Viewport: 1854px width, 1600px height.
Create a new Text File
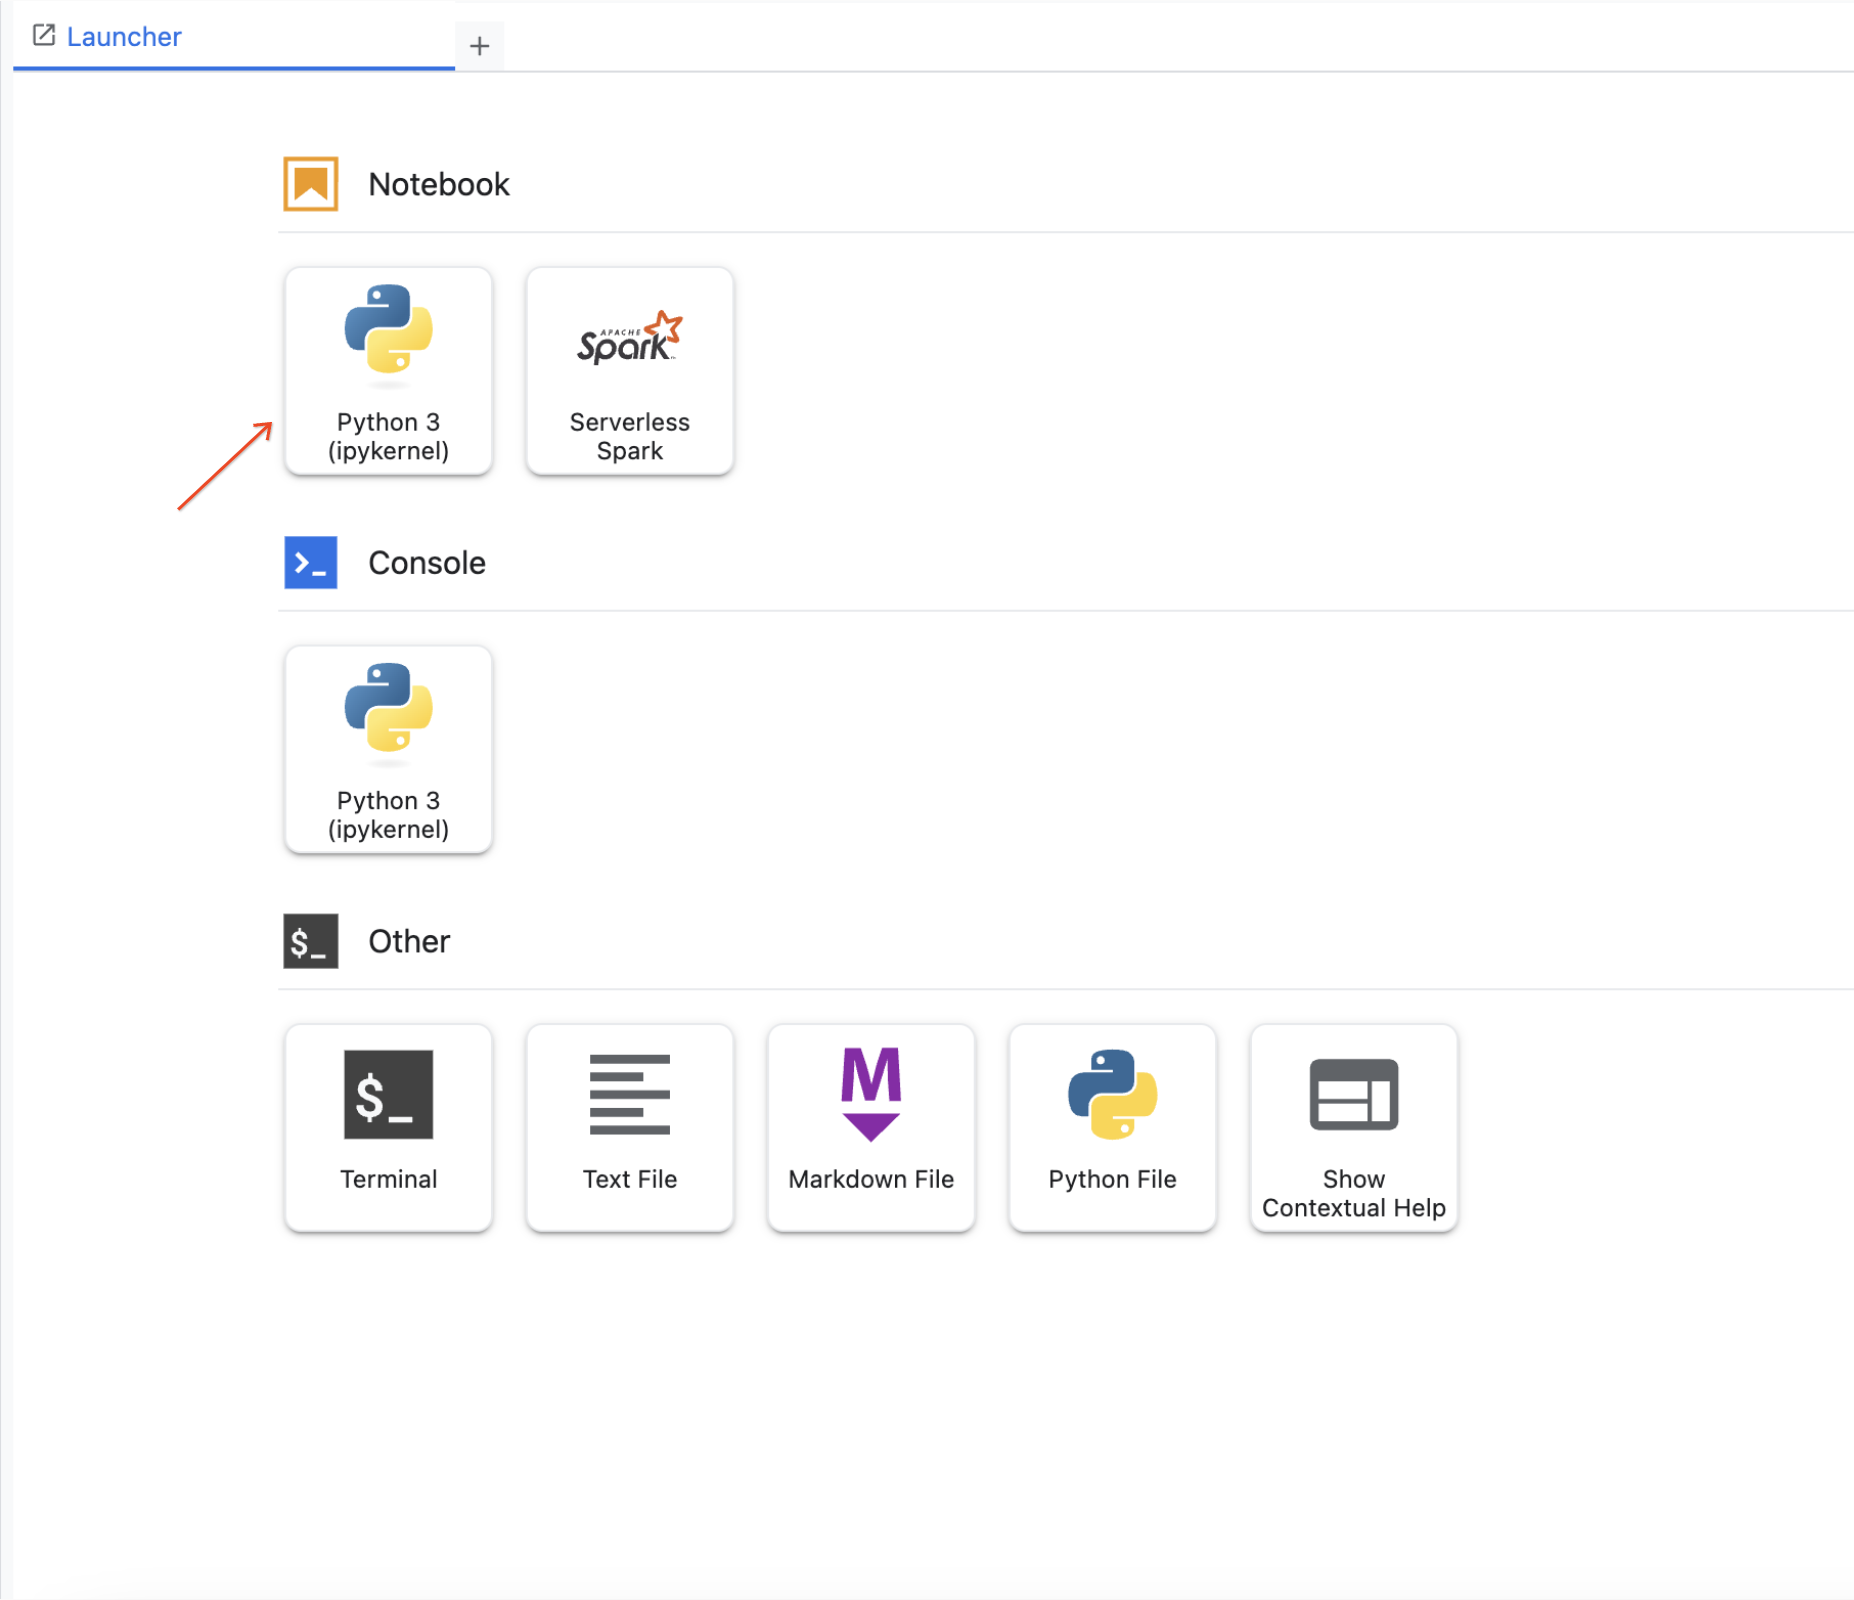coord(630,1128)
